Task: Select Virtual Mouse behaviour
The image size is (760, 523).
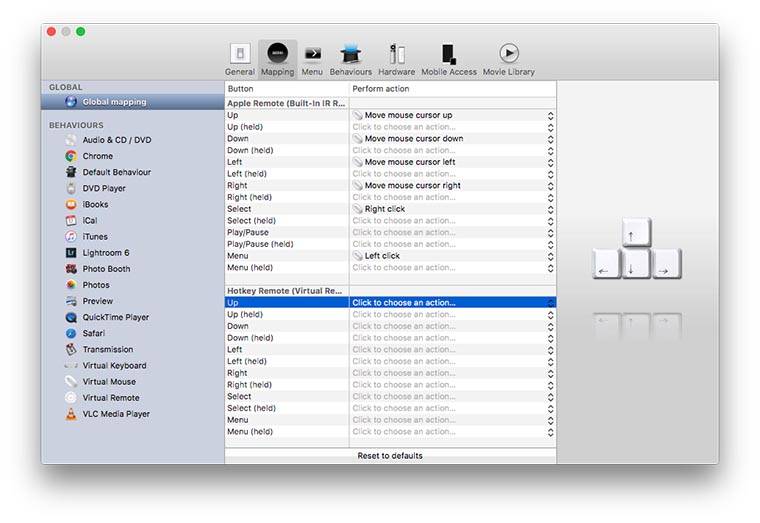Action: coord(109,382)
